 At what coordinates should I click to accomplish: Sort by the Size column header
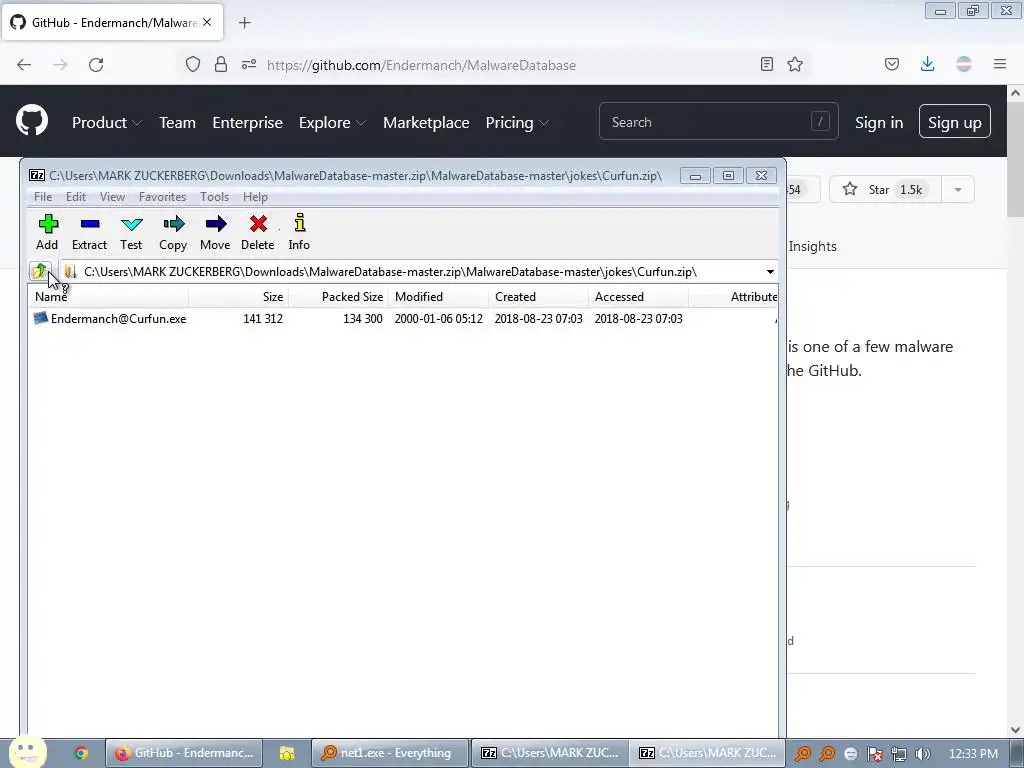tap(238, 296)
